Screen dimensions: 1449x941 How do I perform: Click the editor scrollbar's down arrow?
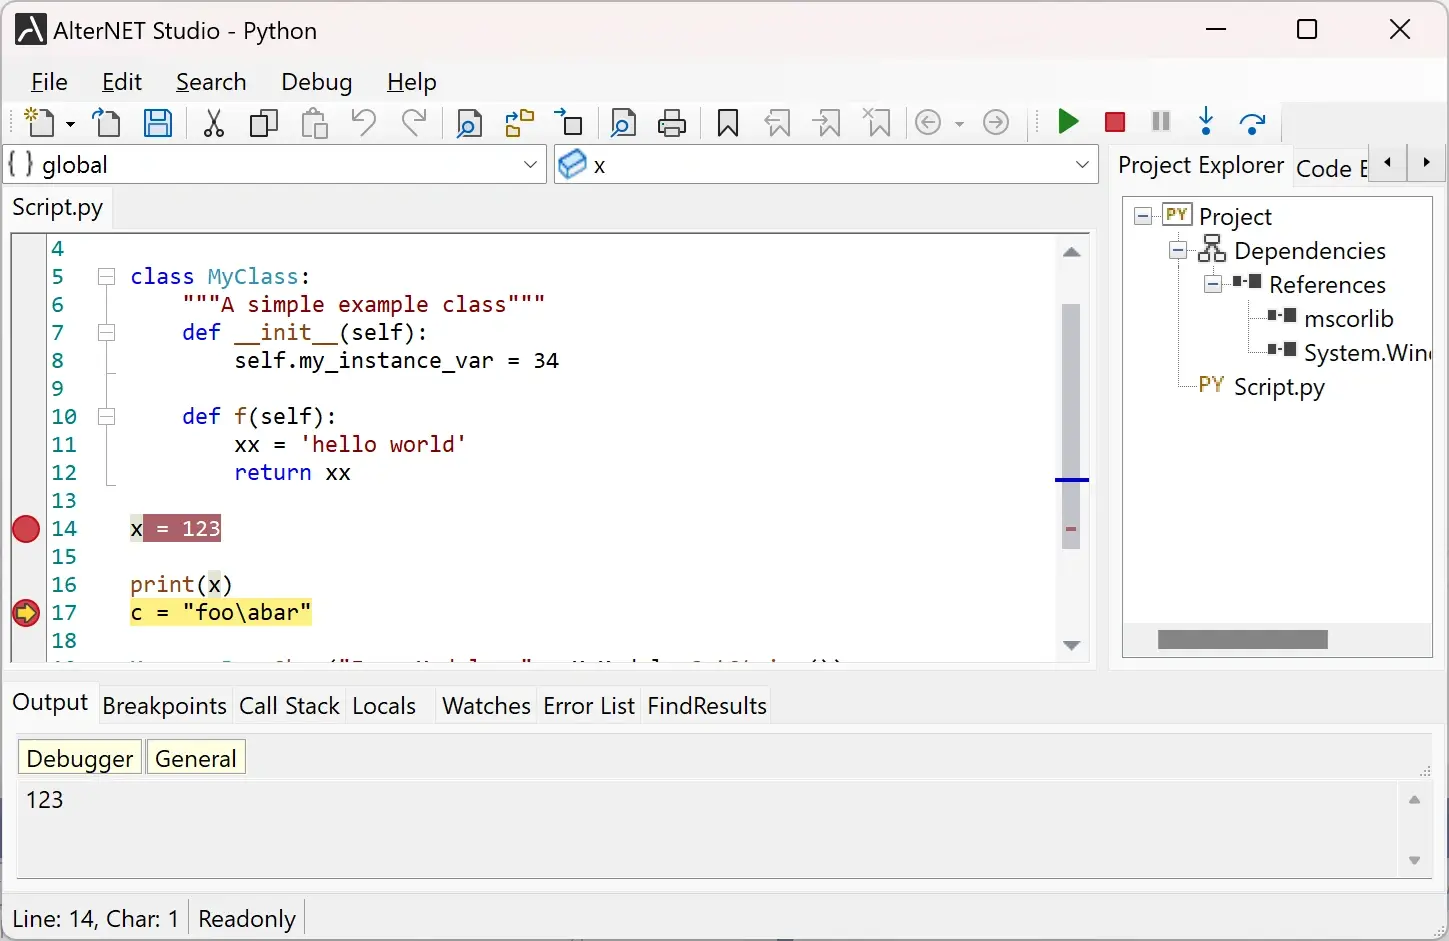coord(1071,645)
